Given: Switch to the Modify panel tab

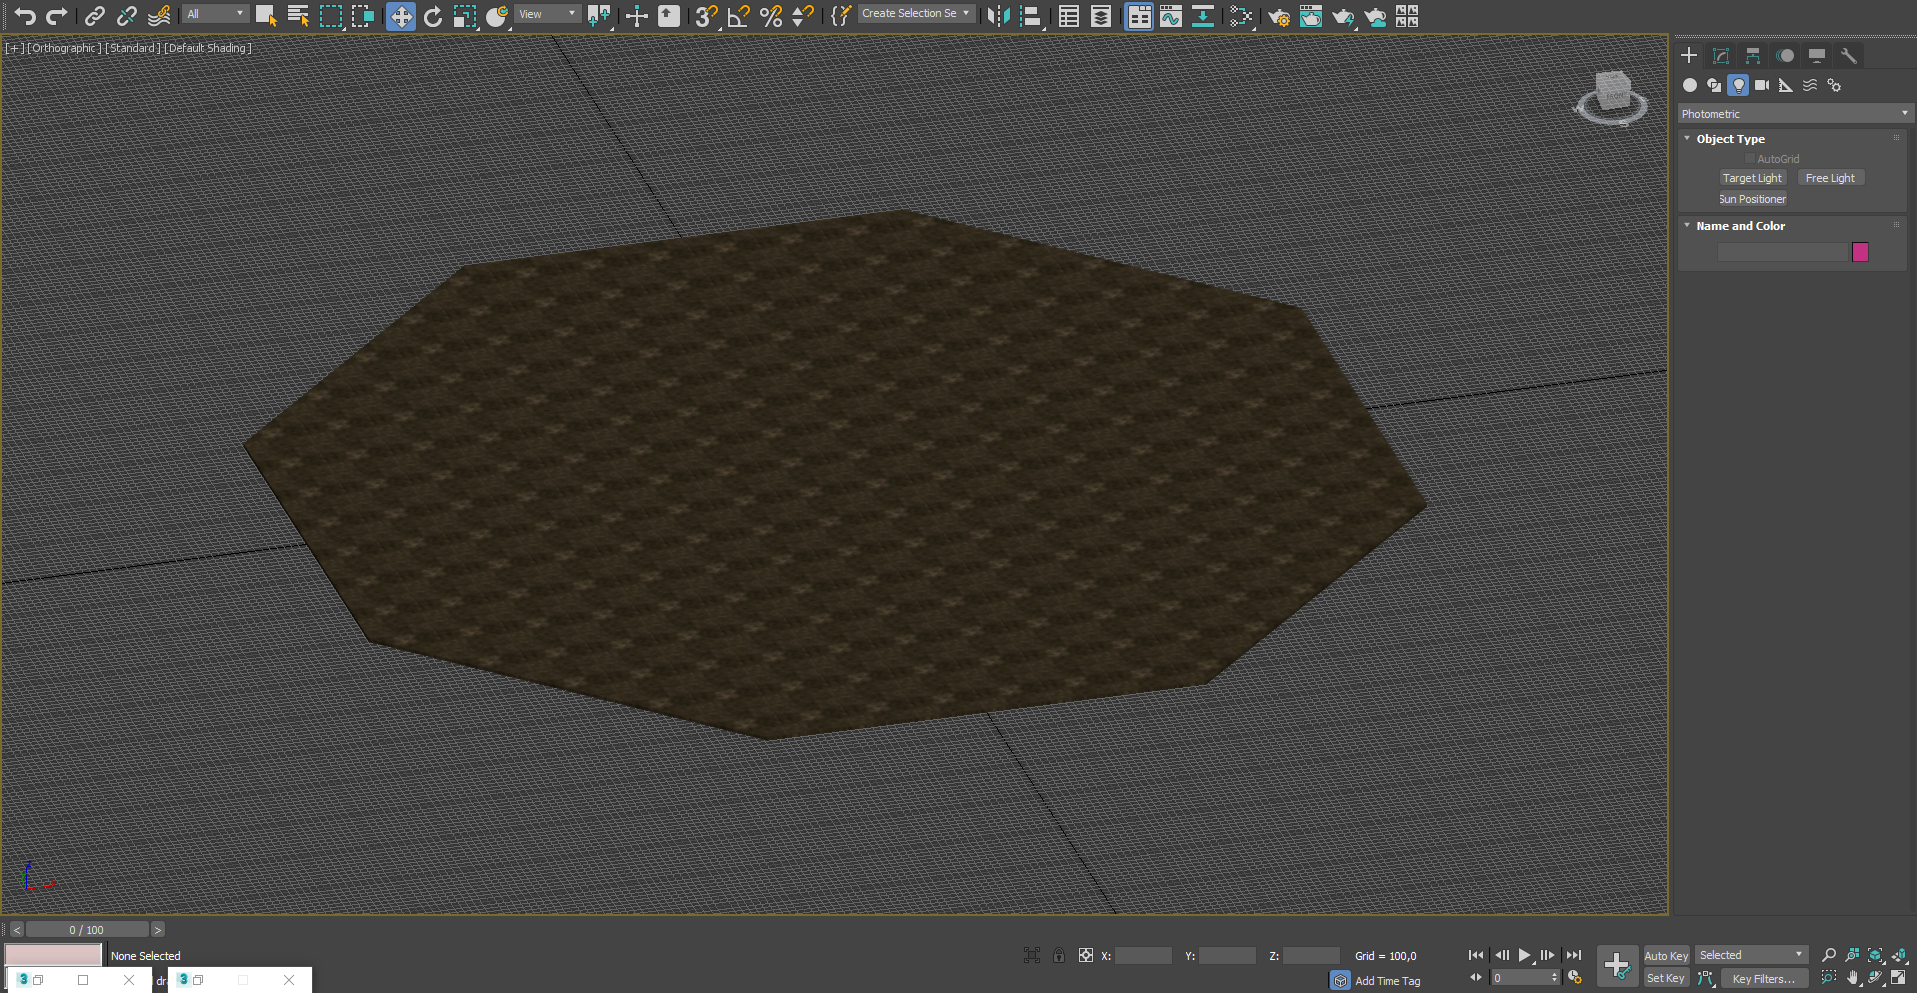Looking at the screenshot, I should 1721,56.
